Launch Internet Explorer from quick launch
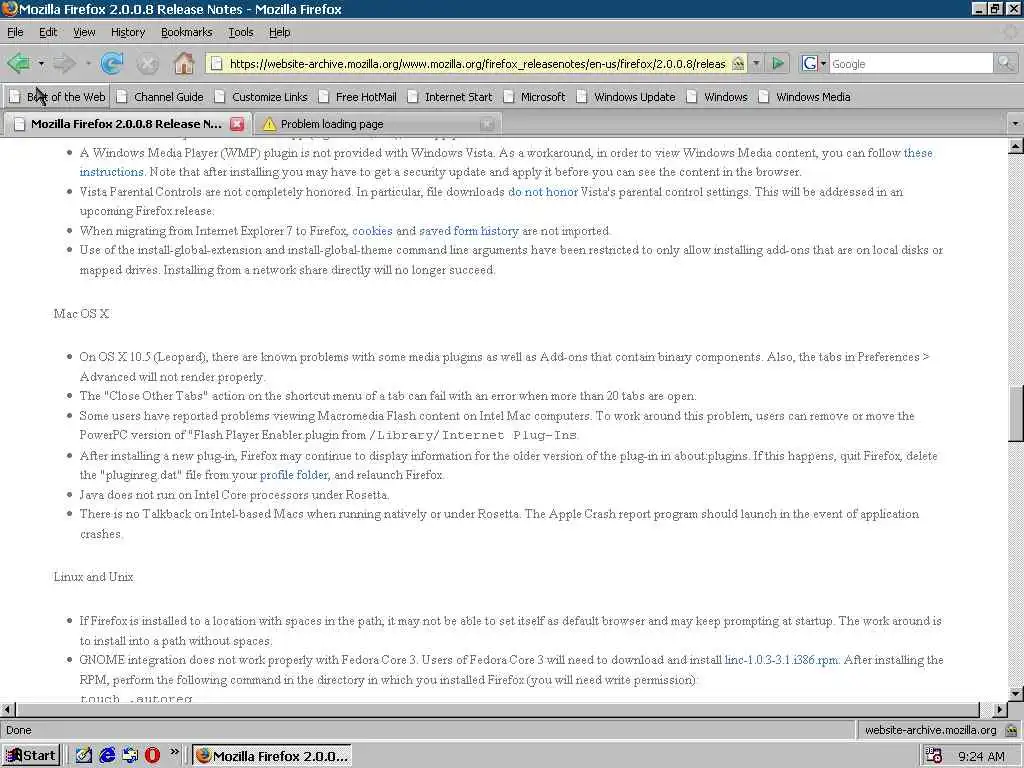Image resolution: width=1024 pixels, height=768 pixels. pyautogui.click(x=107, y=756)
